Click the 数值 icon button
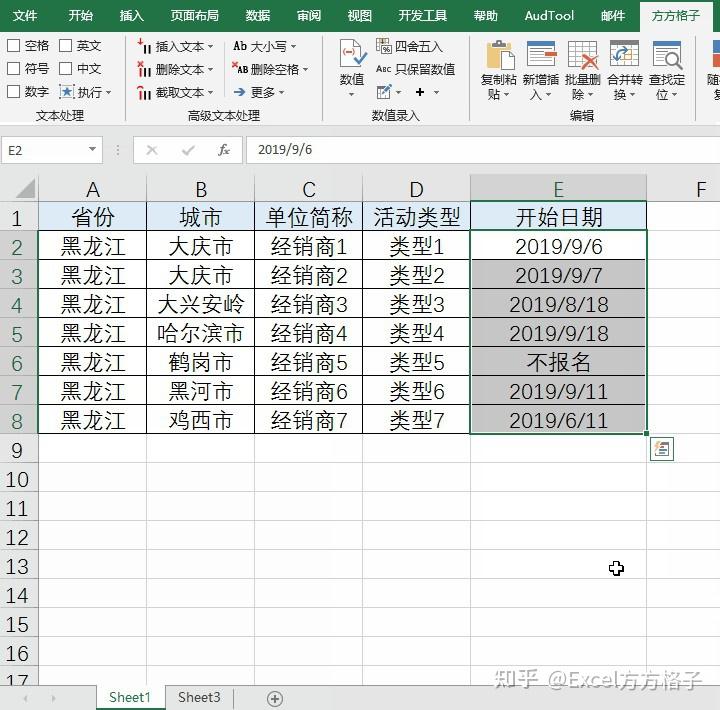This screenshot has height=710, width=720. pos(352,54)
